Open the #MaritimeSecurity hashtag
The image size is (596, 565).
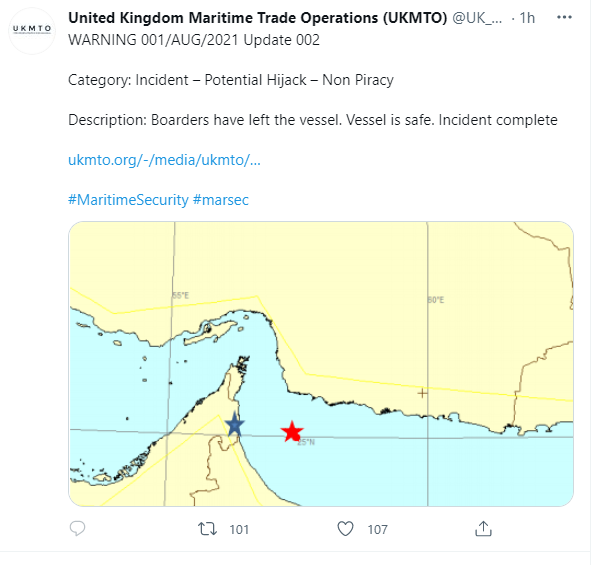[128, 200]
